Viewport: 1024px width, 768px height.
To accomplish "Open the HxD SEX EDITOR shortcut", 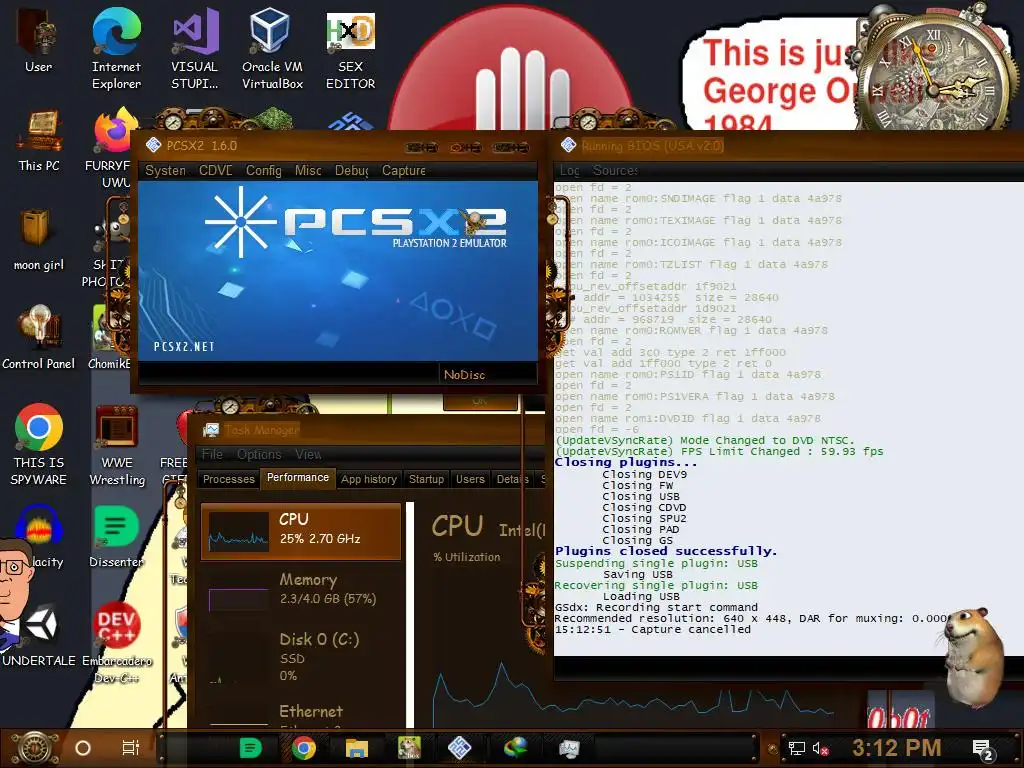I will click(351, 49).
